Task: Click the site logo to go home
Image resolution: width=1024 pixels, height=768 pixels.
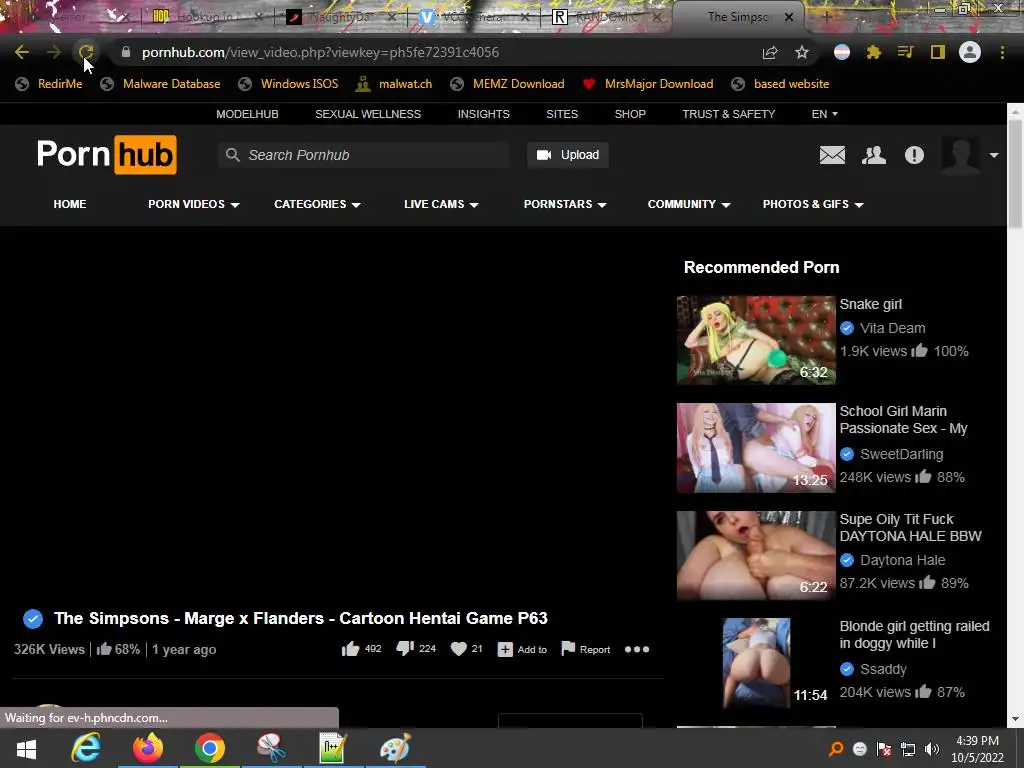Action: click(106, 155)
